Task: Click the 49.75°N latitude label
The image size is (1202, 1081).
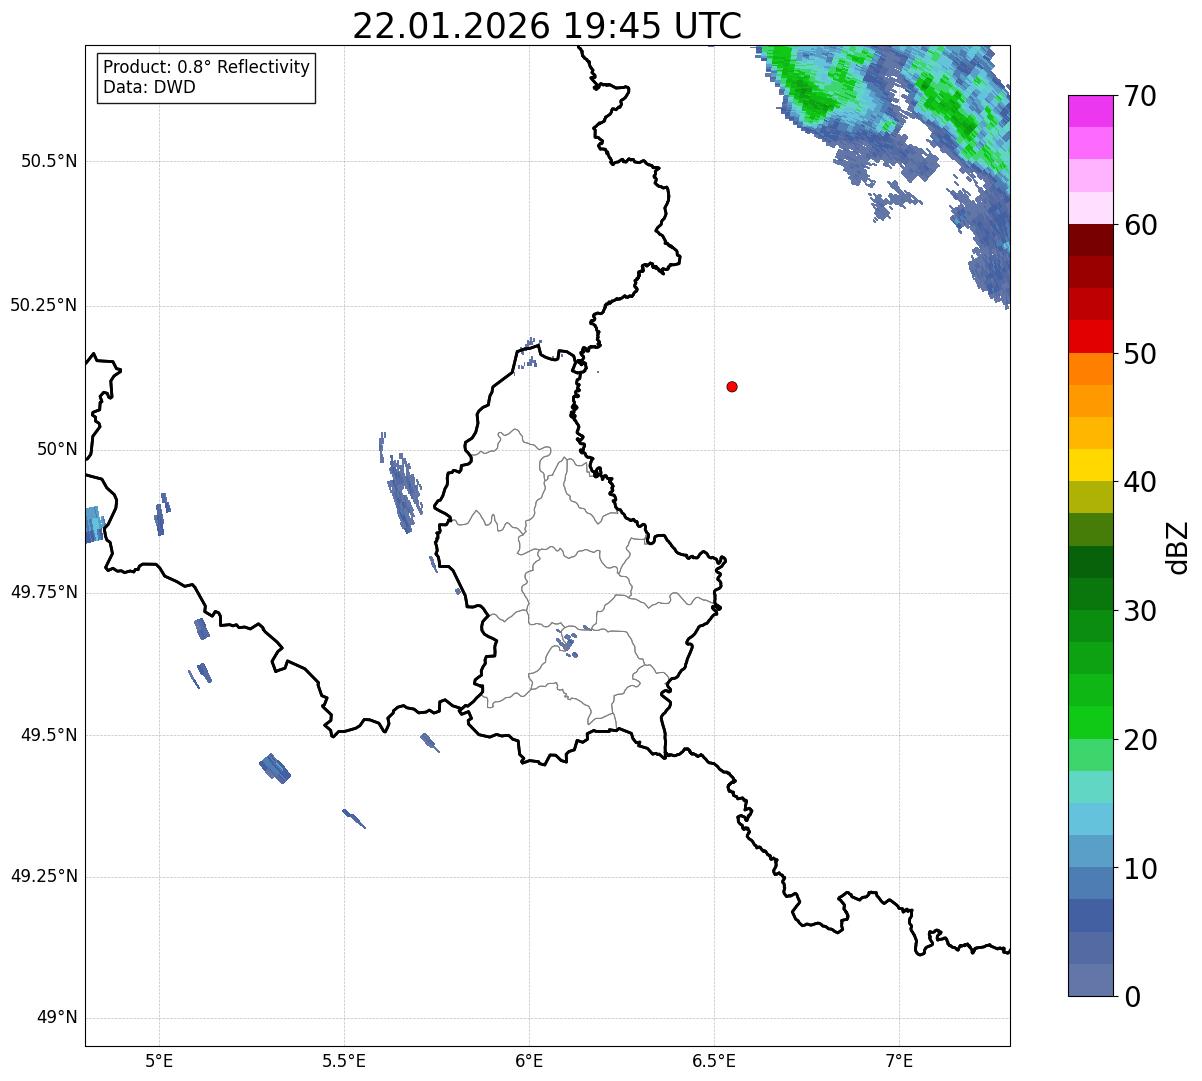Action: click(x=43, y=592)
